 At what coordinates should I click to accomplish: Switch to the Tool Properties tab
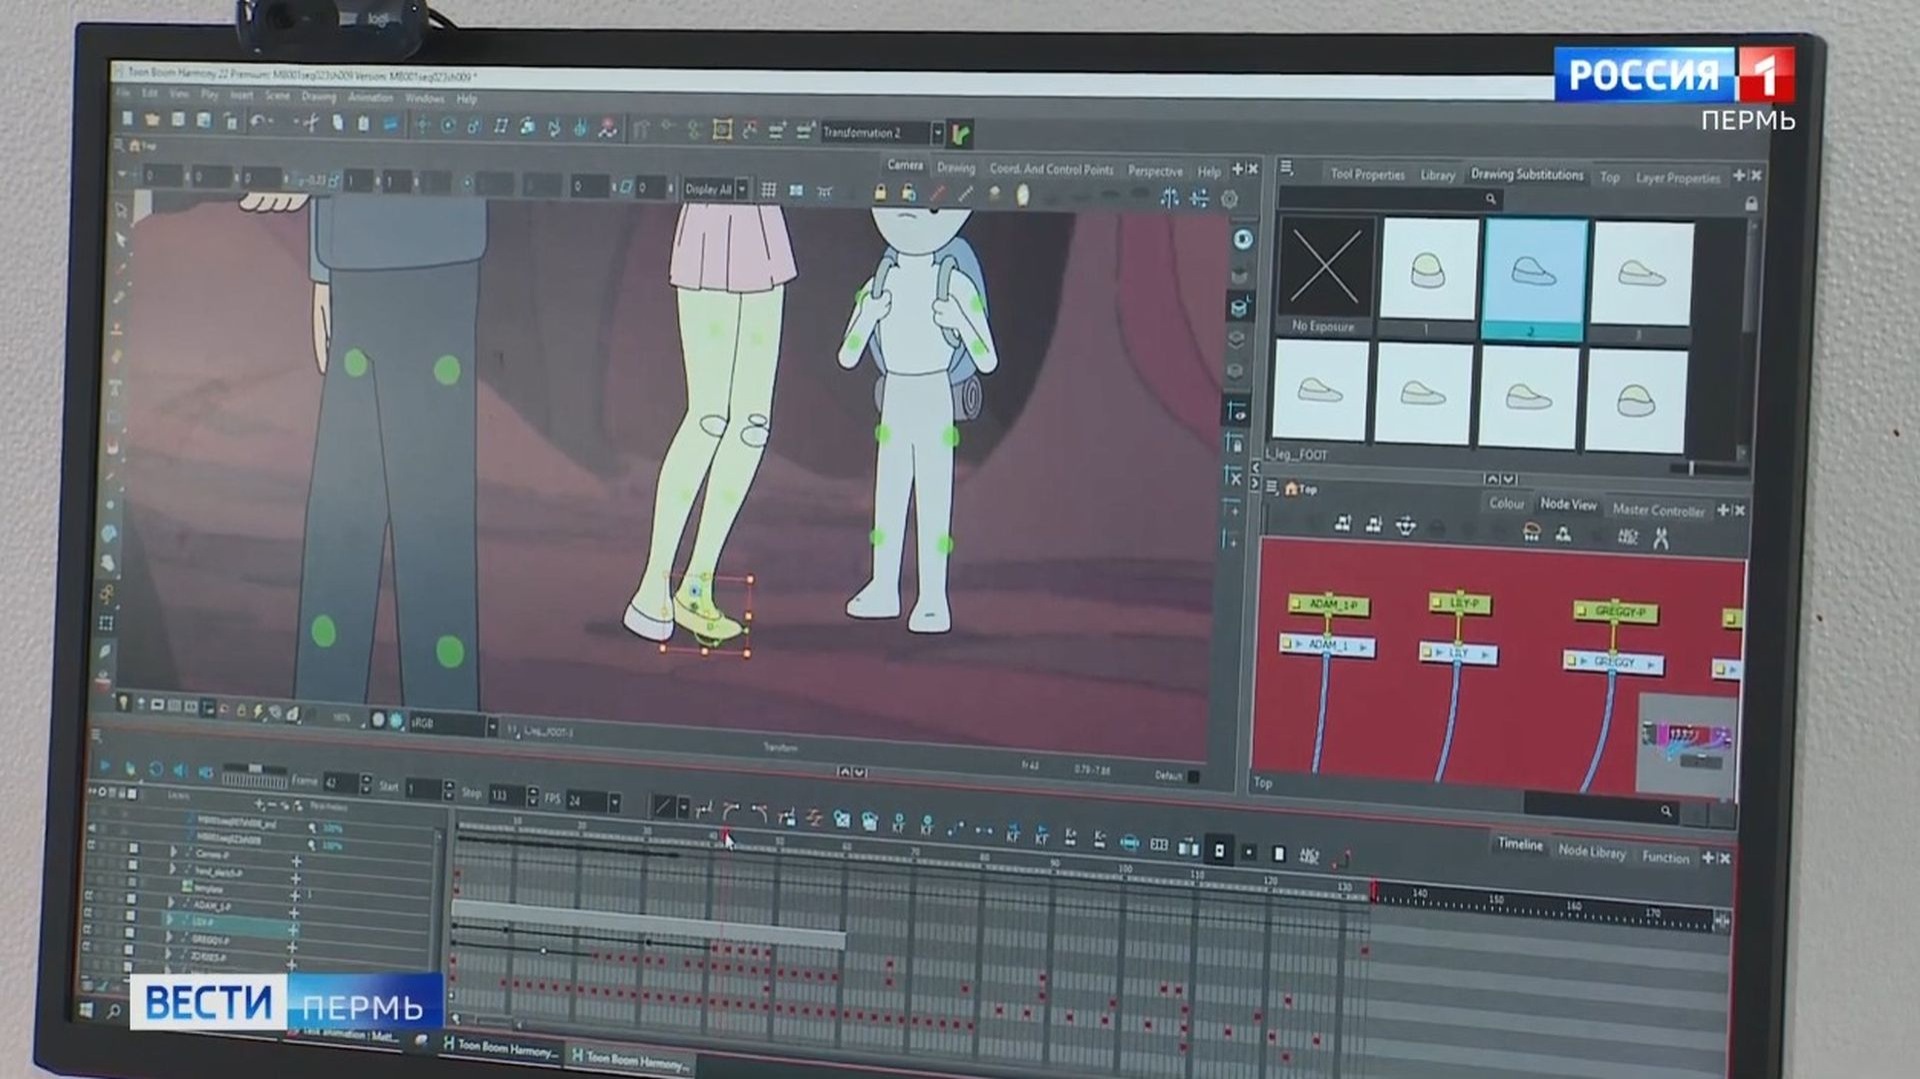pyautogui.click(x=1367, y=174)
